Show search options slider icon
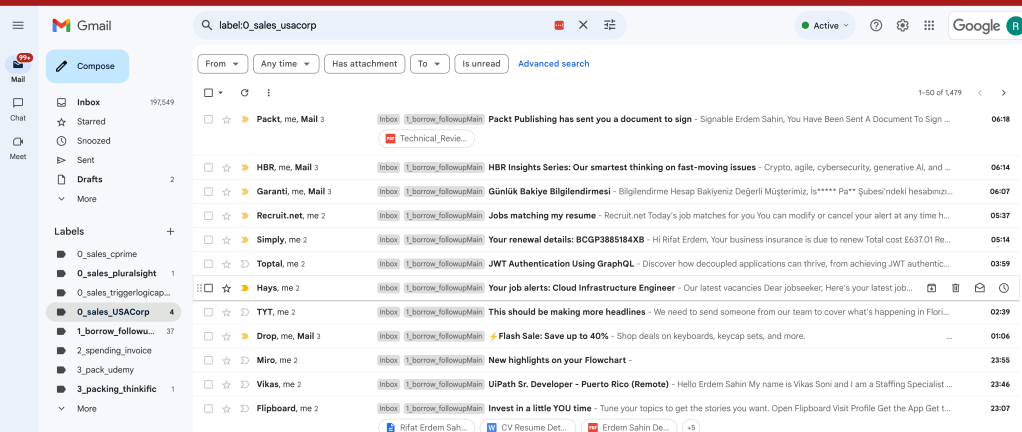 [x=609, y=25]
